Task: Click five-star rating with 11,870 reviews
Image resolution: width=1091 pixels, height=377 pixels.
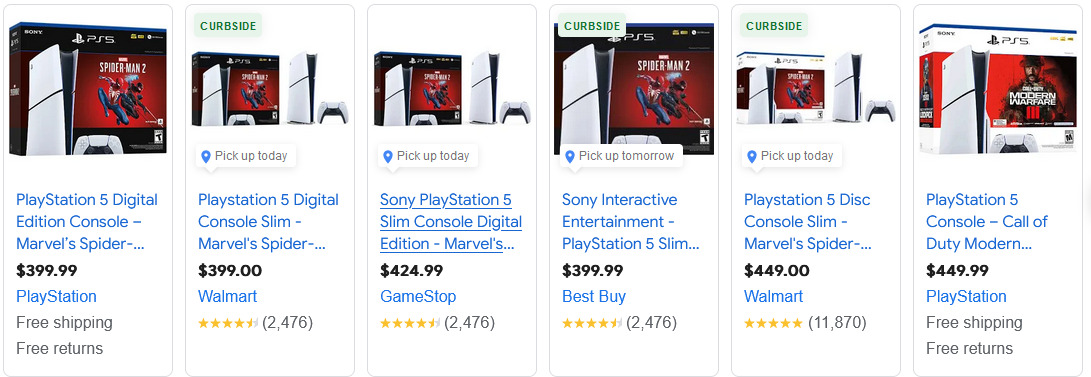Action: tap(774, 323)
